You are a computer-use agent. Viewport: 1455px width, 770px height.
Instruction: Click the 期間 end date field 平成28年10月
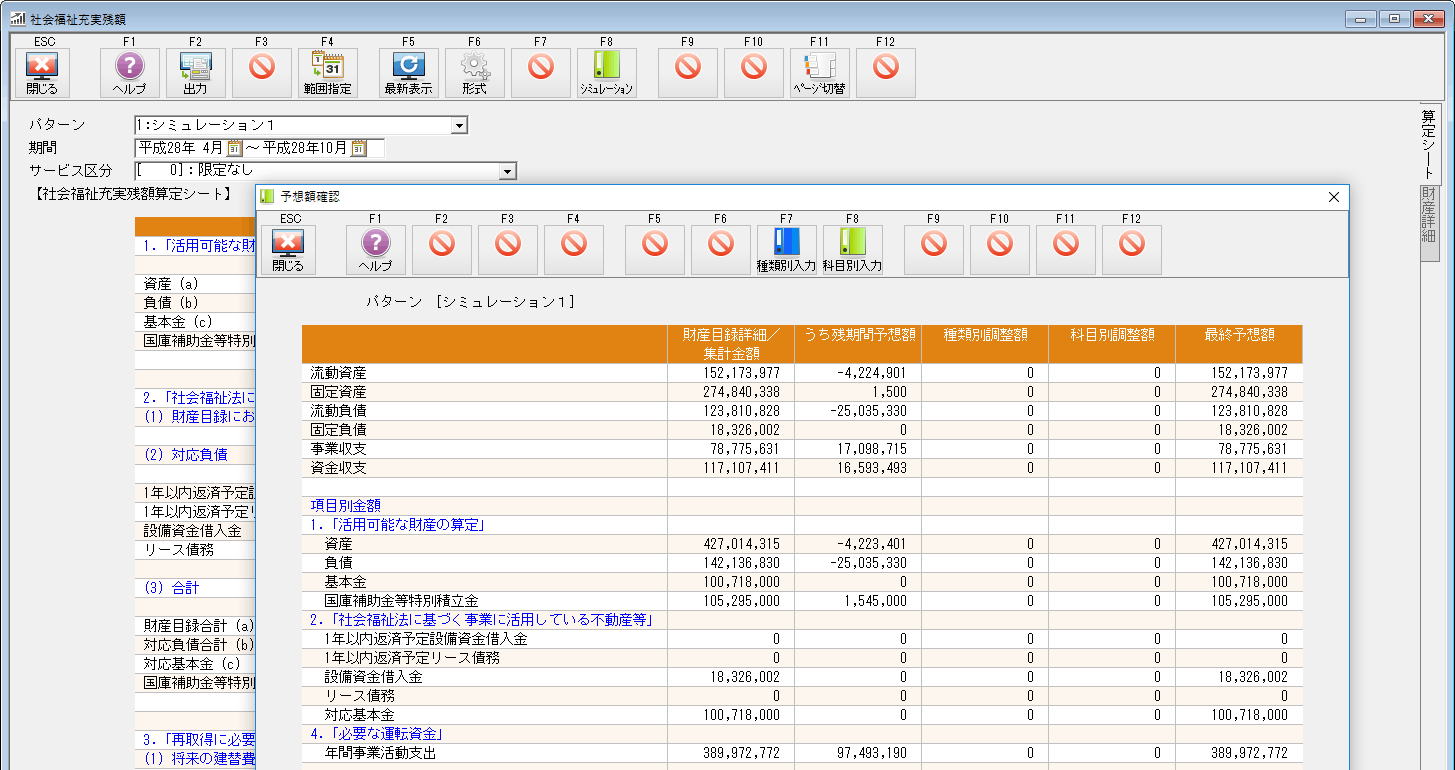point(305,148)
